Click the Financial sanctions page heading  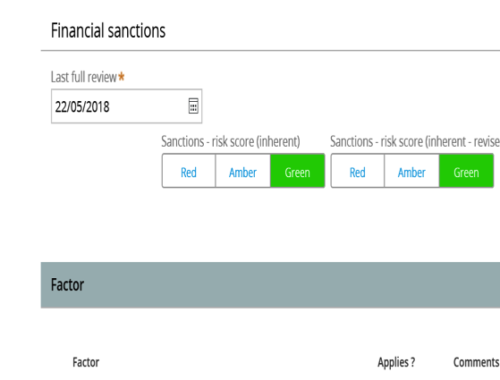click(108, 30)
